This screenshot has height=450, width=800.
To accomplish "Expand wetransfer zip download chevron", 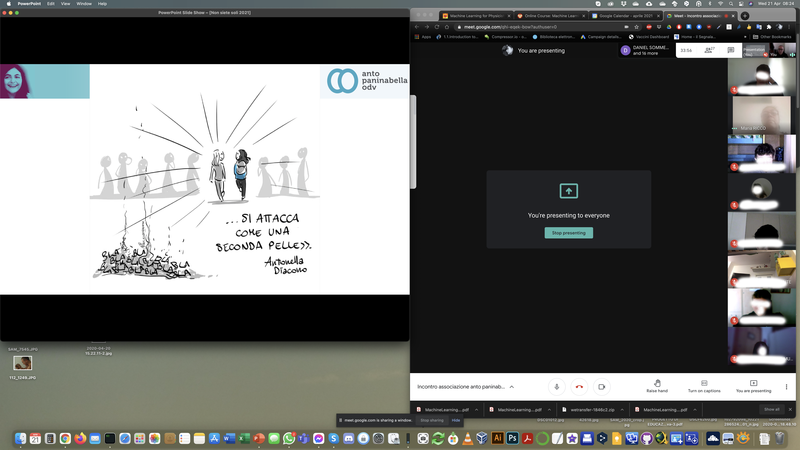I will tap(622, 410).
